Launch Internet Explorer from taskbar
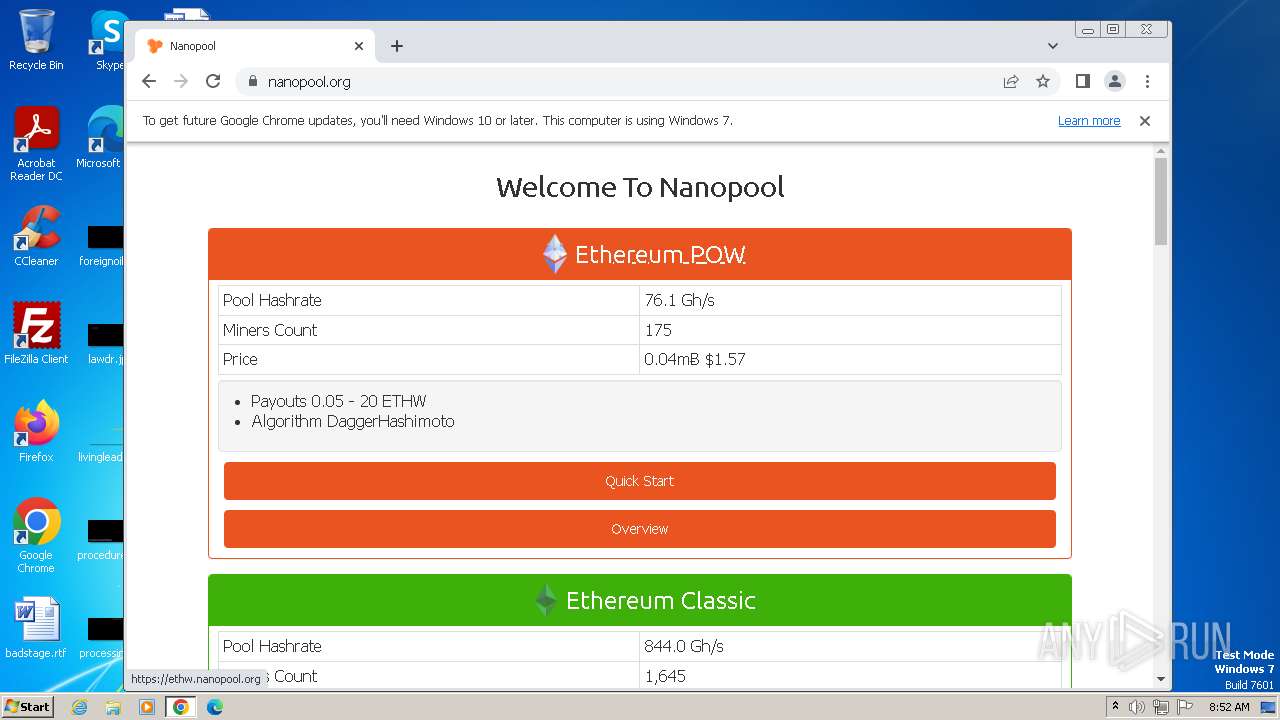1280x720 pixels. coord(79,707)
